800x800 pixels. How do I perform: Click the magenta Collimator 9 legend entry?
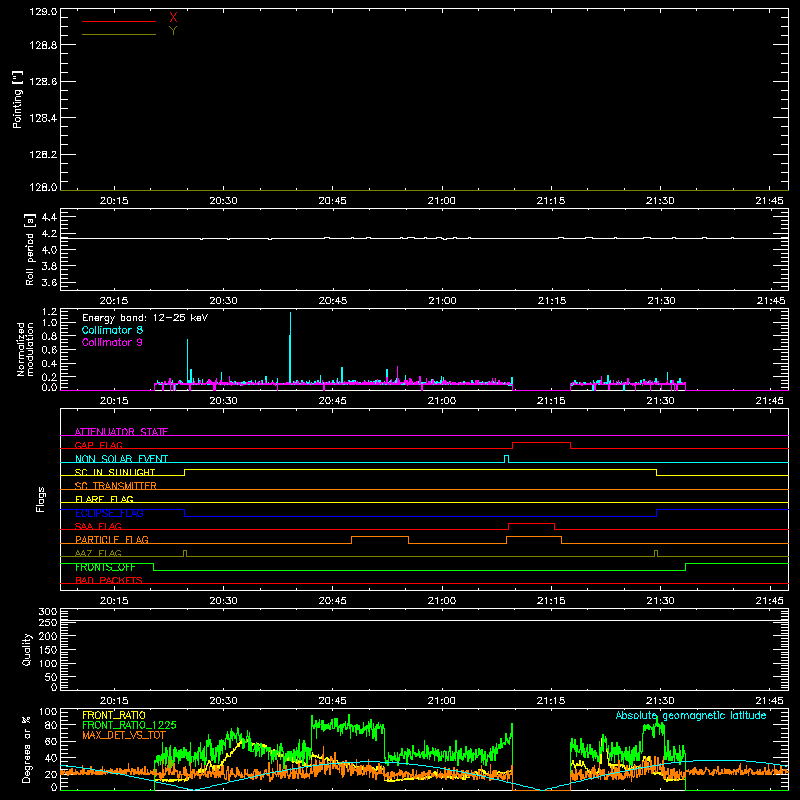pyautogui.click(x=112, y=342)
